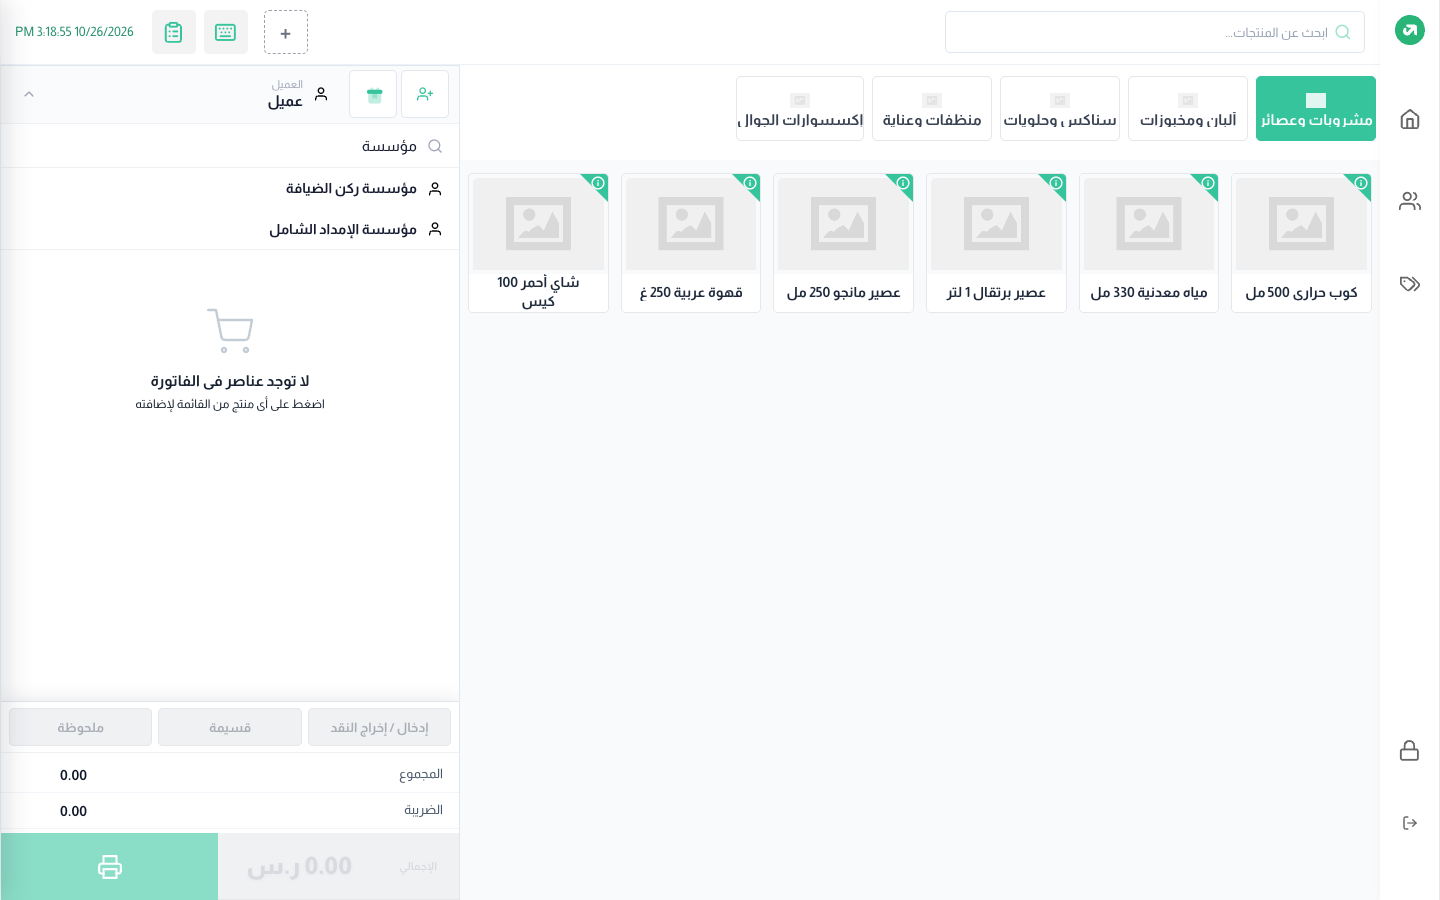Select the سناكس وحلويات category tab
The height and width of the screenshot is (900, 1440).
point(1060,108)
